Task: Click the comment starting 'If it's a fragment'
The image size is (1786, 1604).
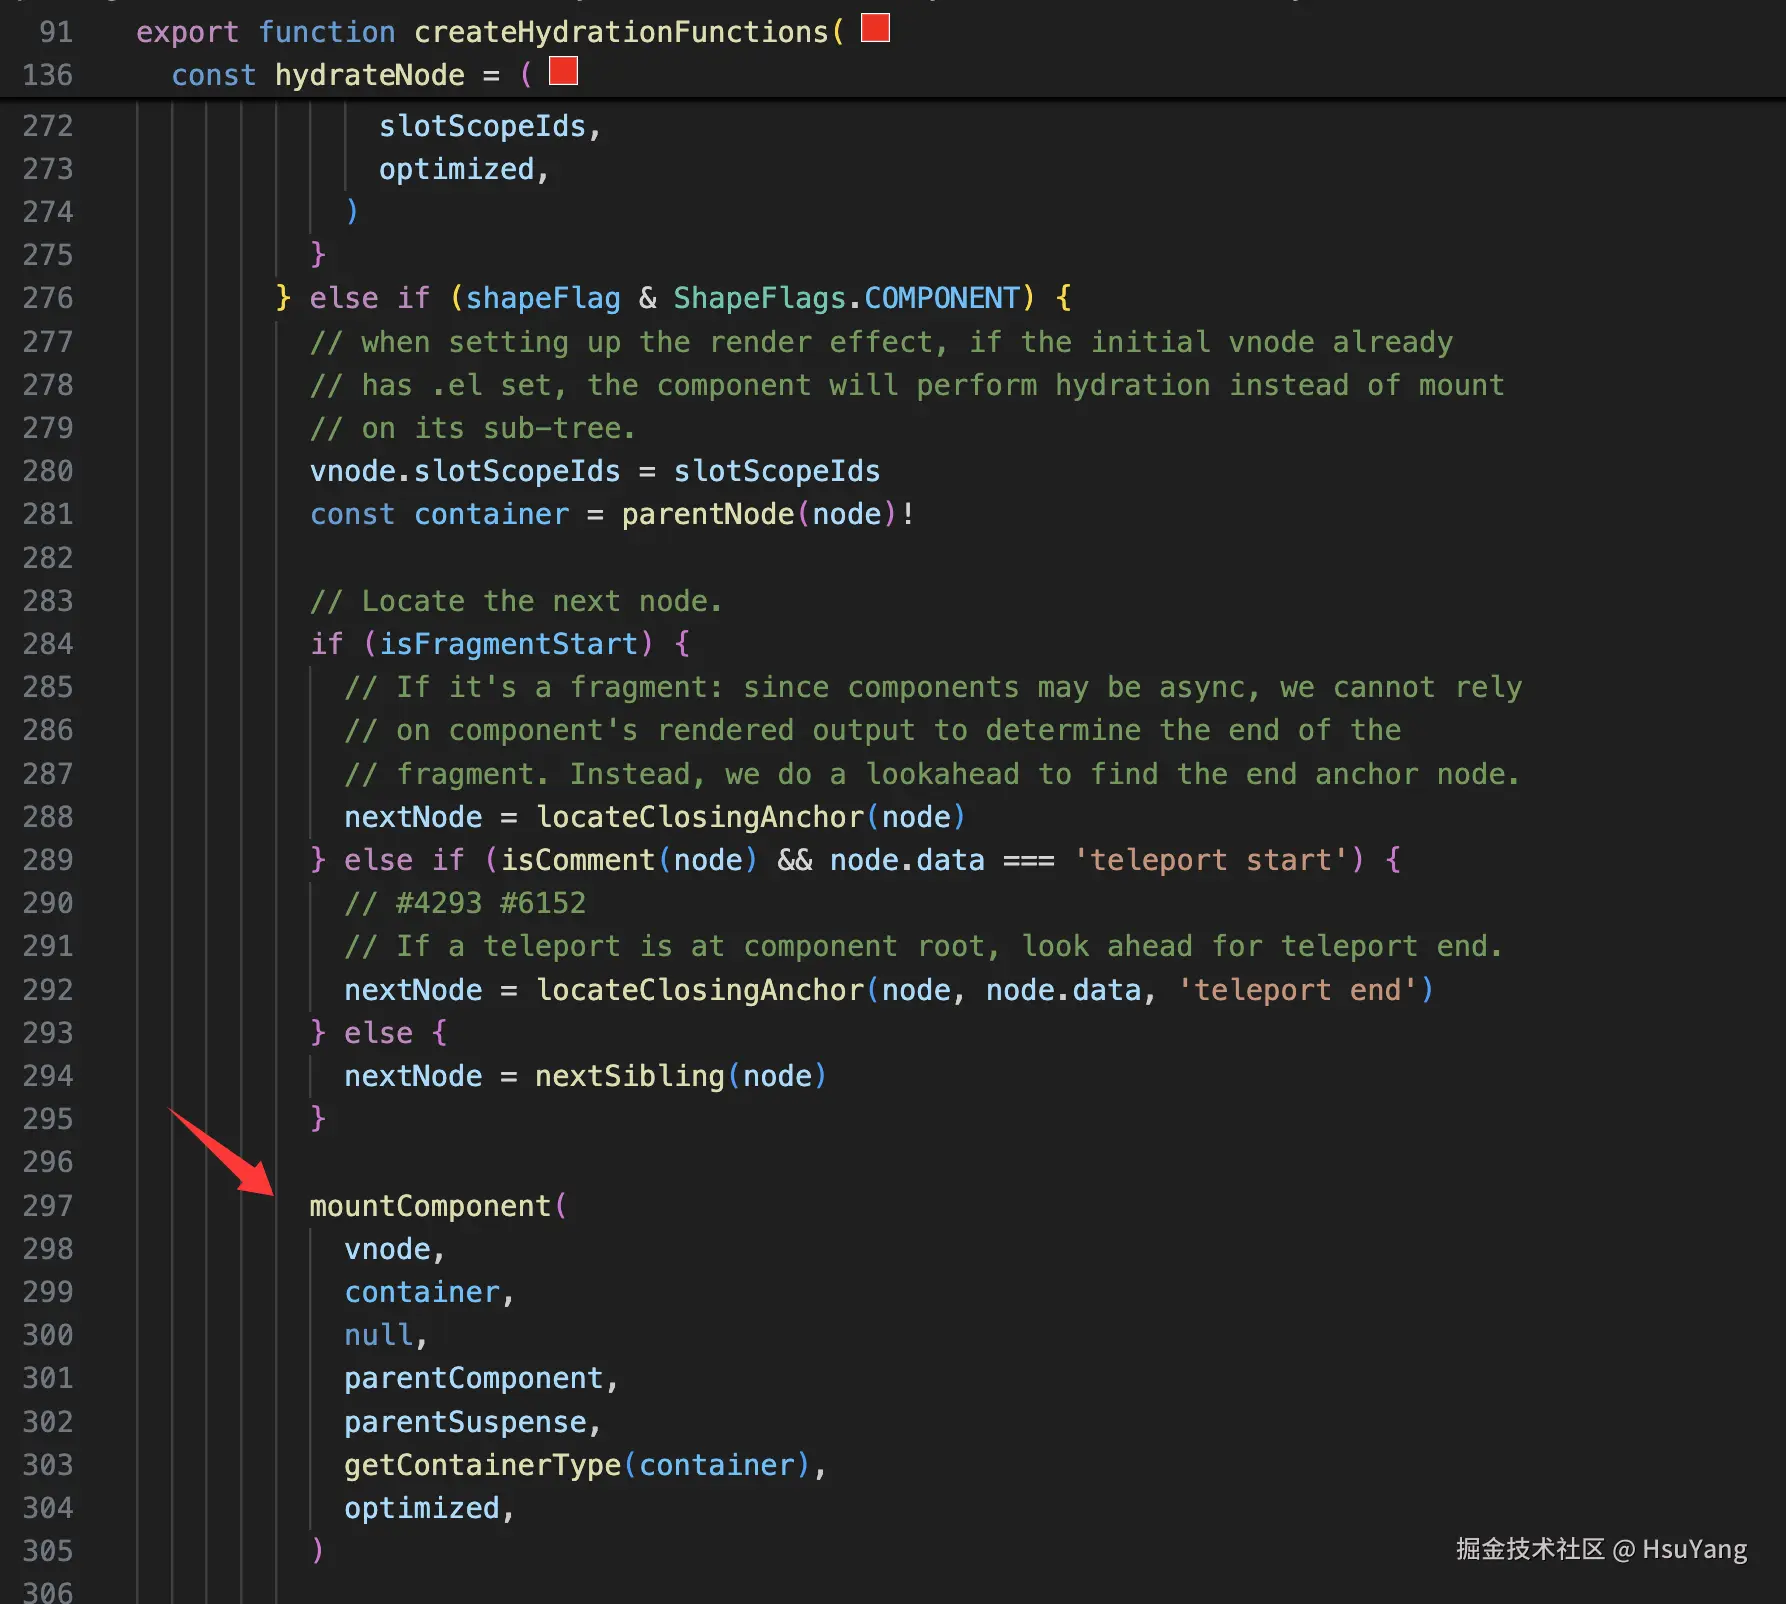Action: pos(933,687)
